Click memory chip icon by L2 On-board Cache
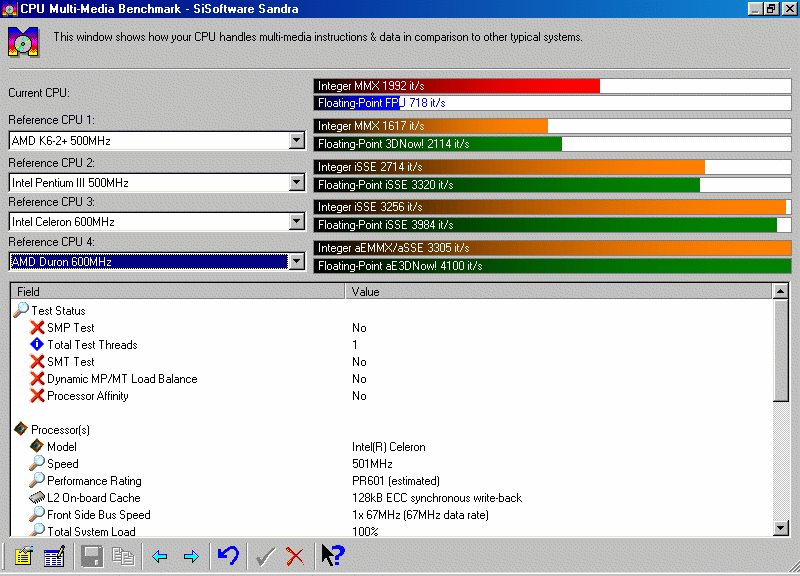 (x=37, y=497)
